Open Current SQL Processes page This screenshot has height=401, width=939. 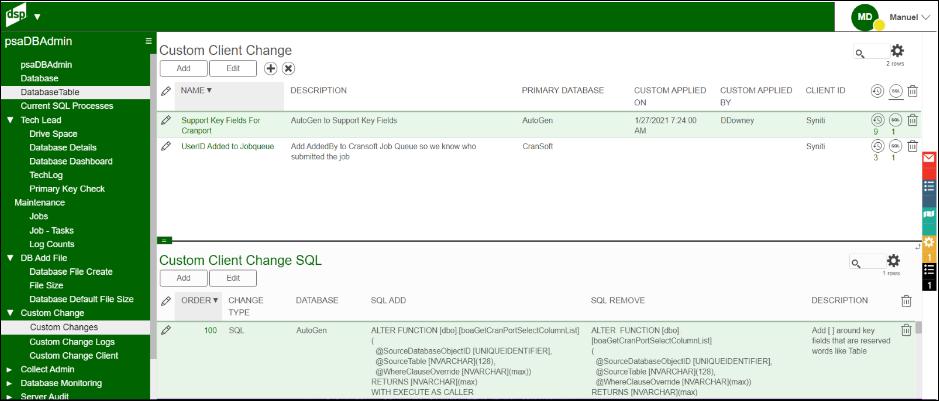[66, 106]
